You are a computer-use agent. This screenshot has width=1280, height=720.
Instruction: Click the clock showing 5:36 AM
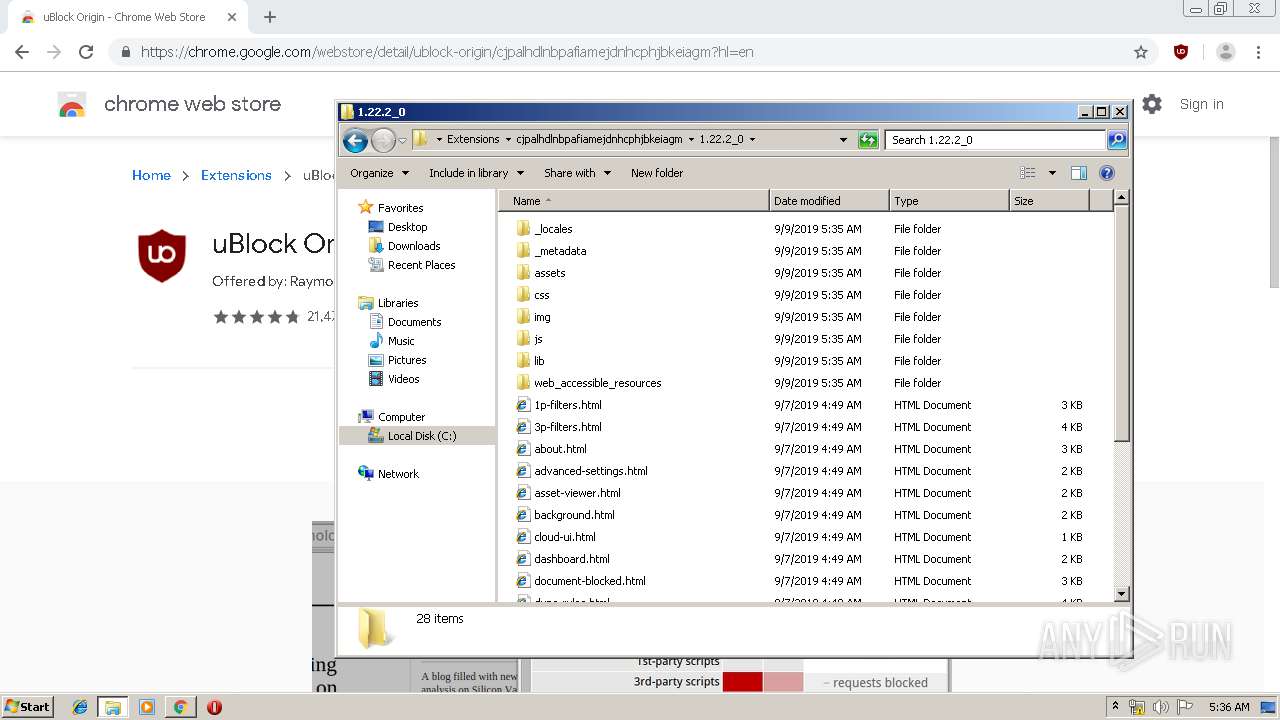coord(1228,707)
